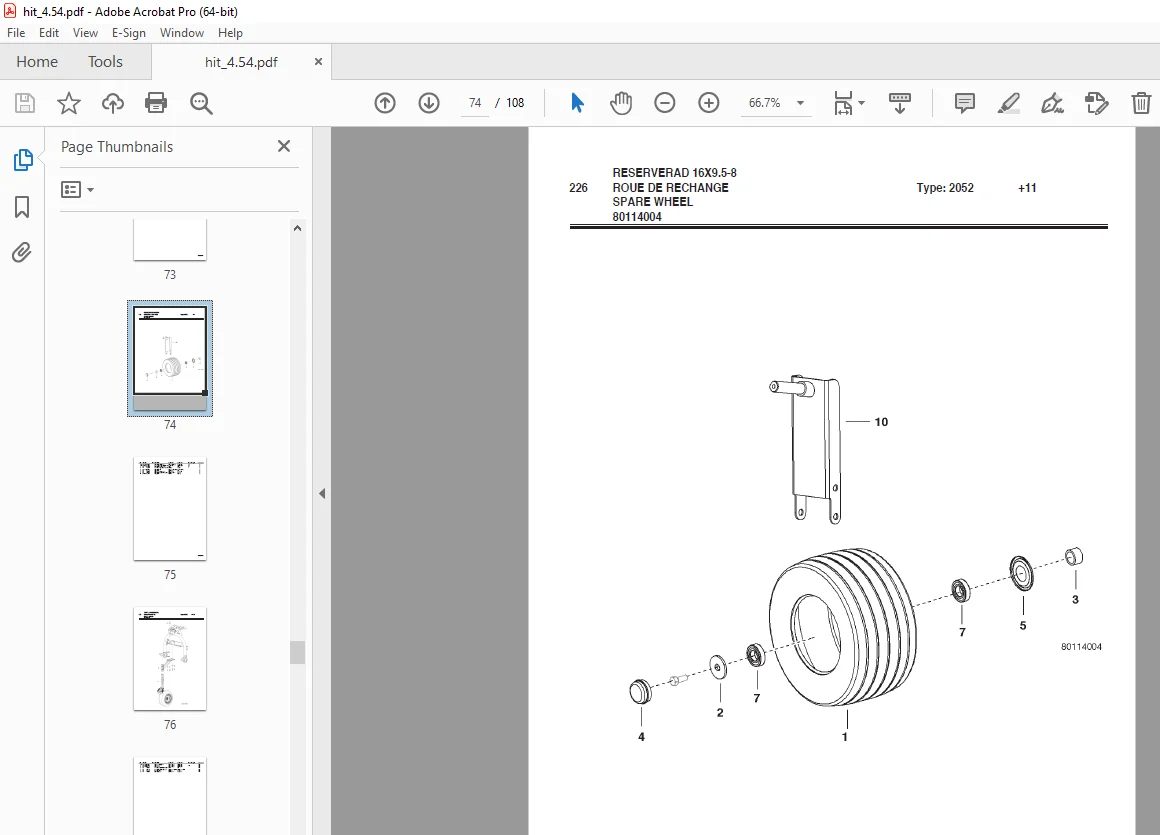The width and height of the screenshot is (1160, 835).
Task: Click the Delete trash icon
Action: tap(1141, 103)
